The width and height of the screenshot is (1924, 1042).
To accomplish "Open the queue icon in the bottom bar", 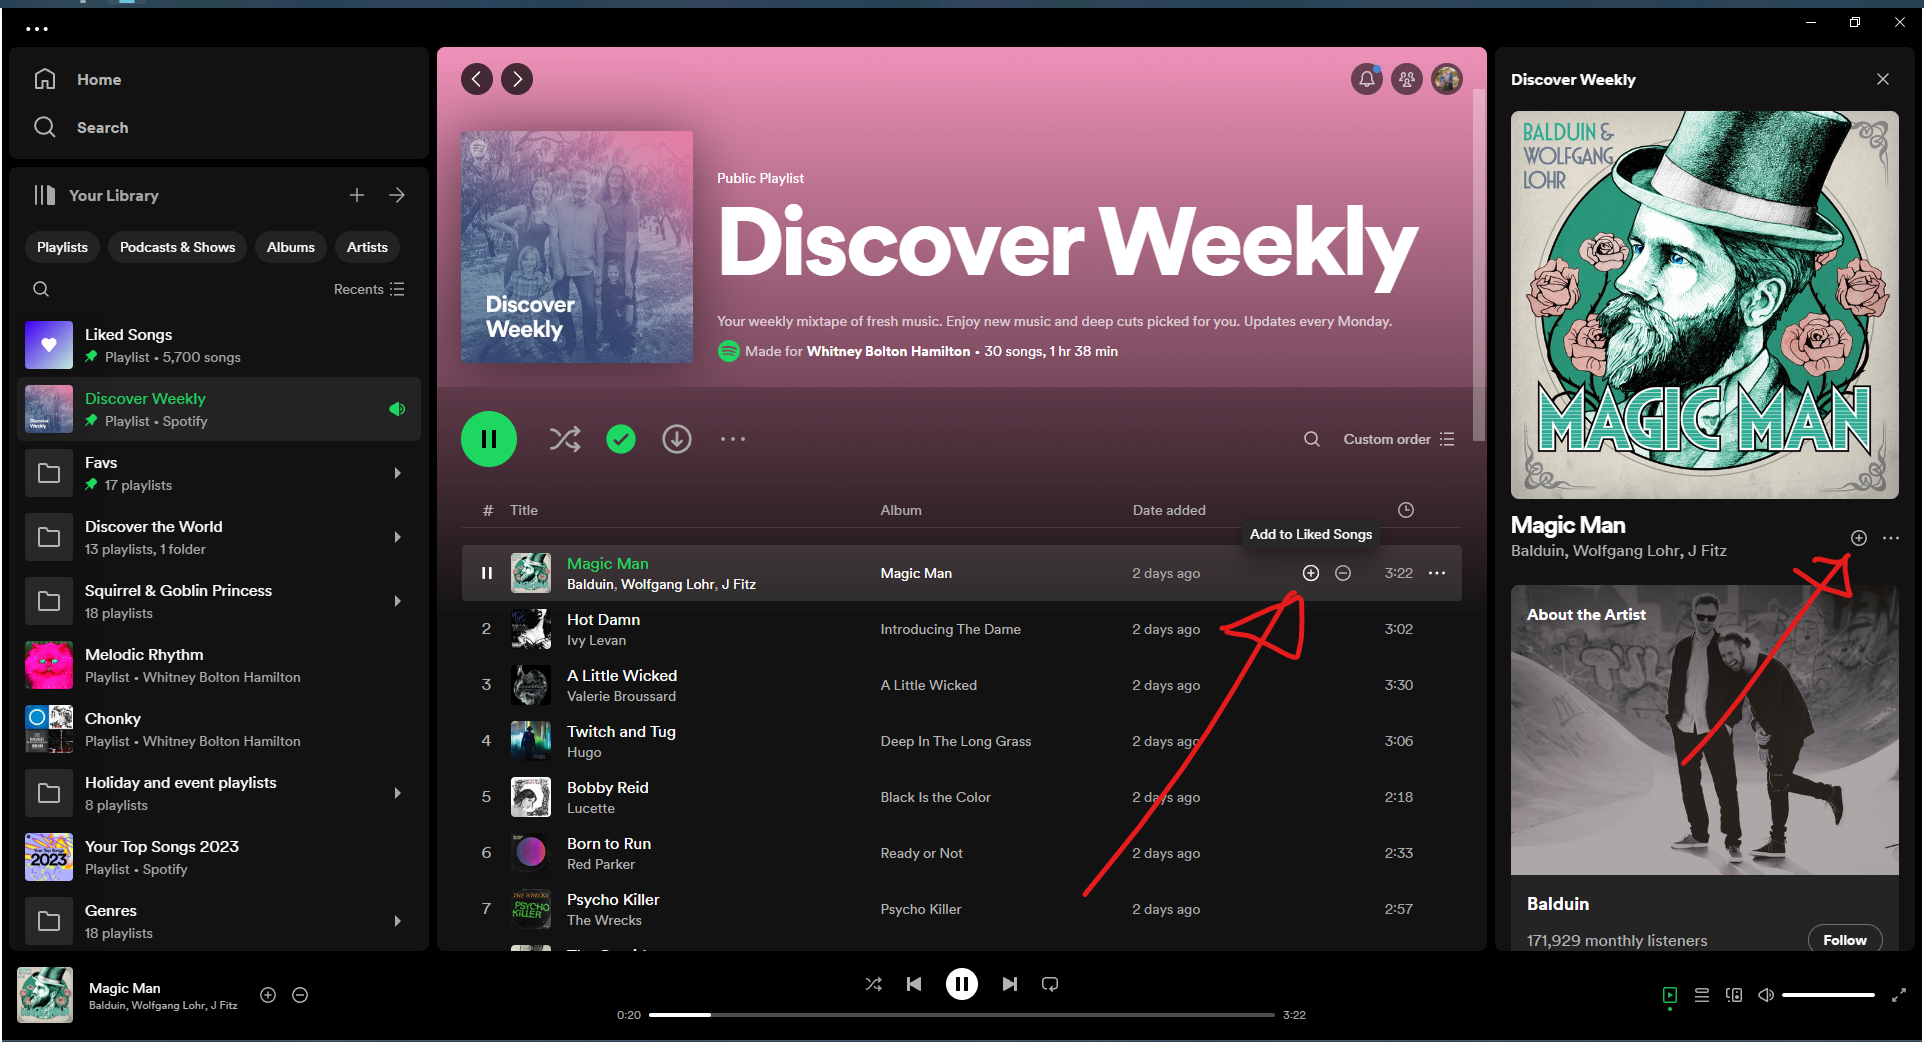I will point(1701,995).
